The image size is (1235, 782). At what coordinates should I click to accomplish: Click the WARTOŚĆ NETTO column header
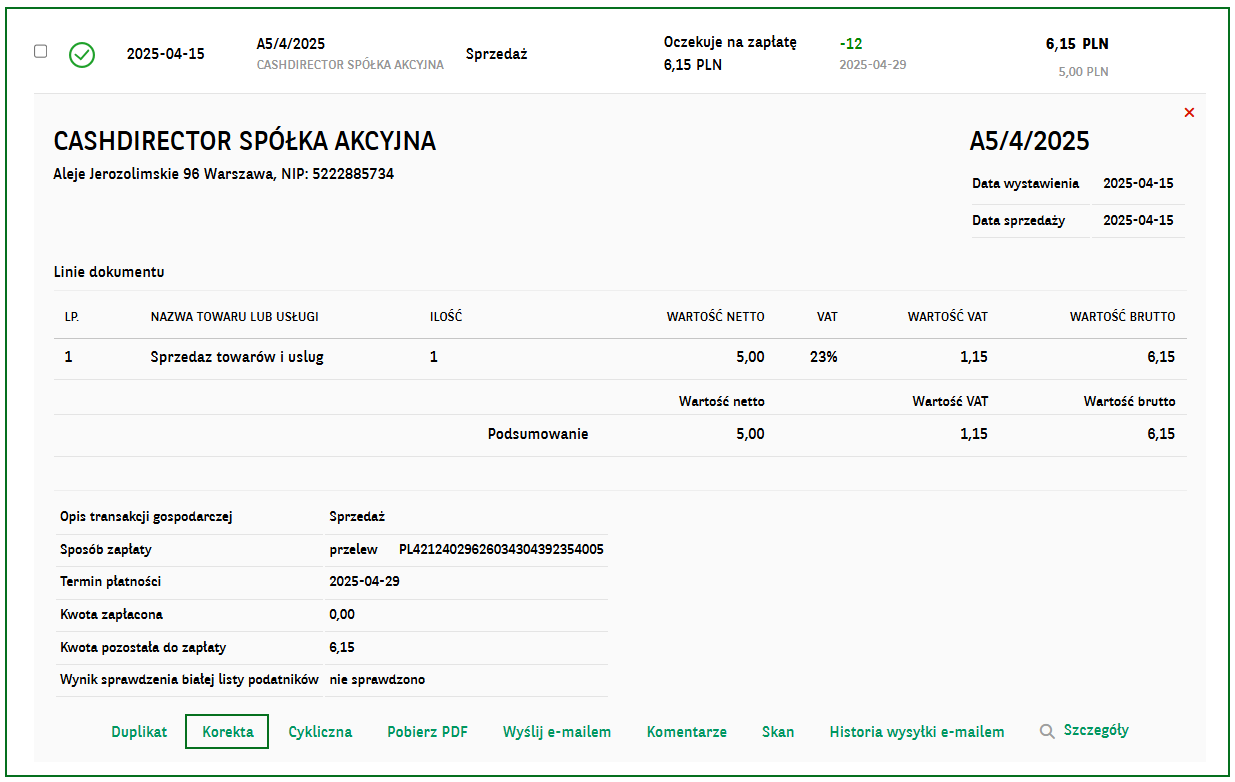coord(716,317)
